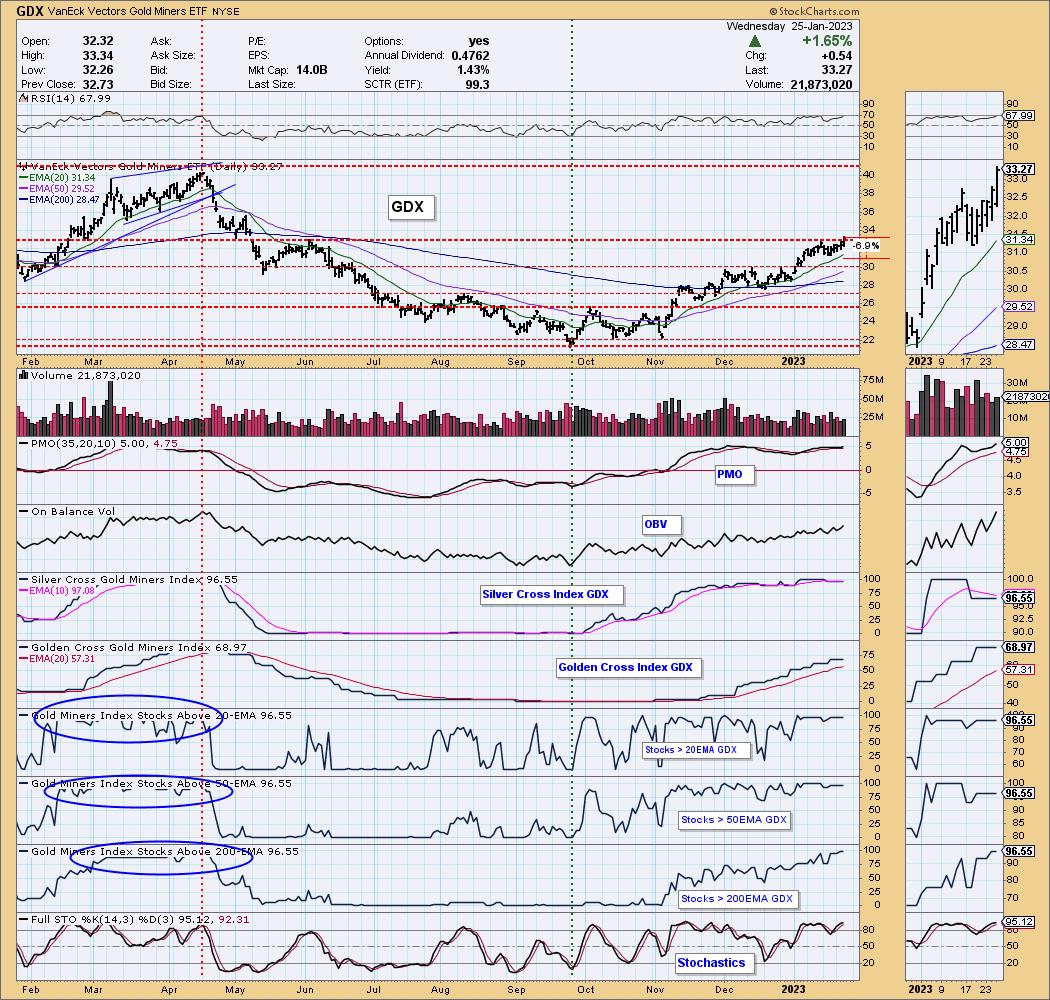
Task: Click the Stochastics label box
Action: click(711, 963)
